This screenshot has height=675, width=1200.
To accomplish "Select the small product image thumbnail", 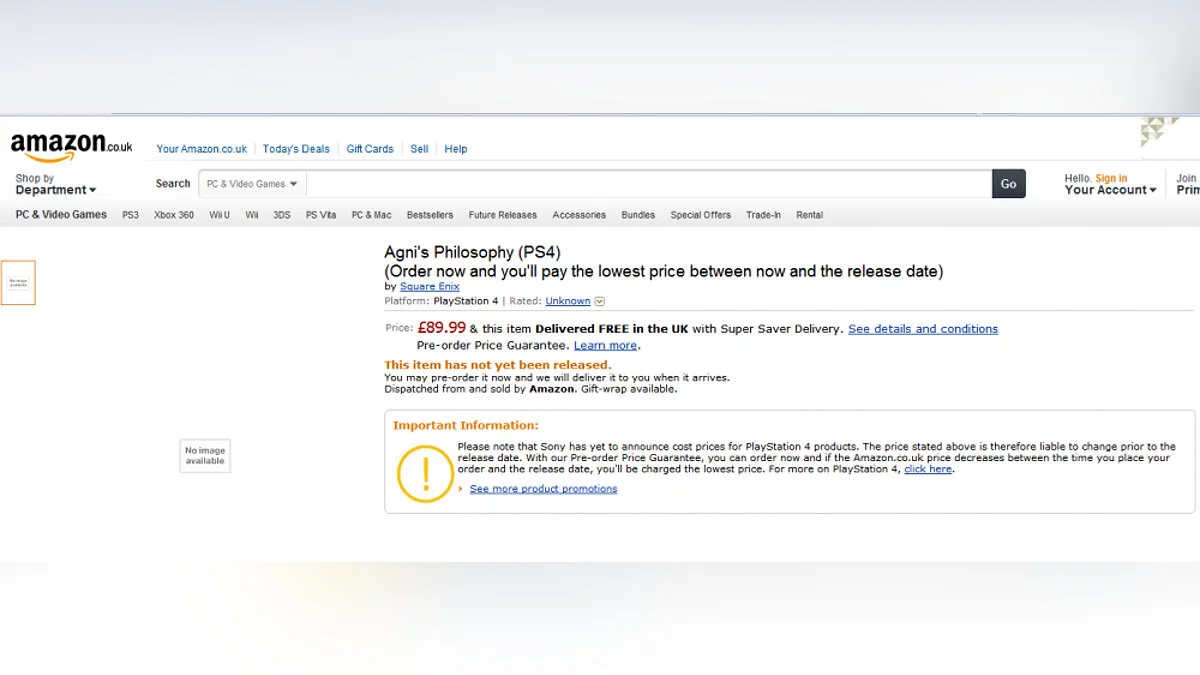I will [x=18, y=283].
